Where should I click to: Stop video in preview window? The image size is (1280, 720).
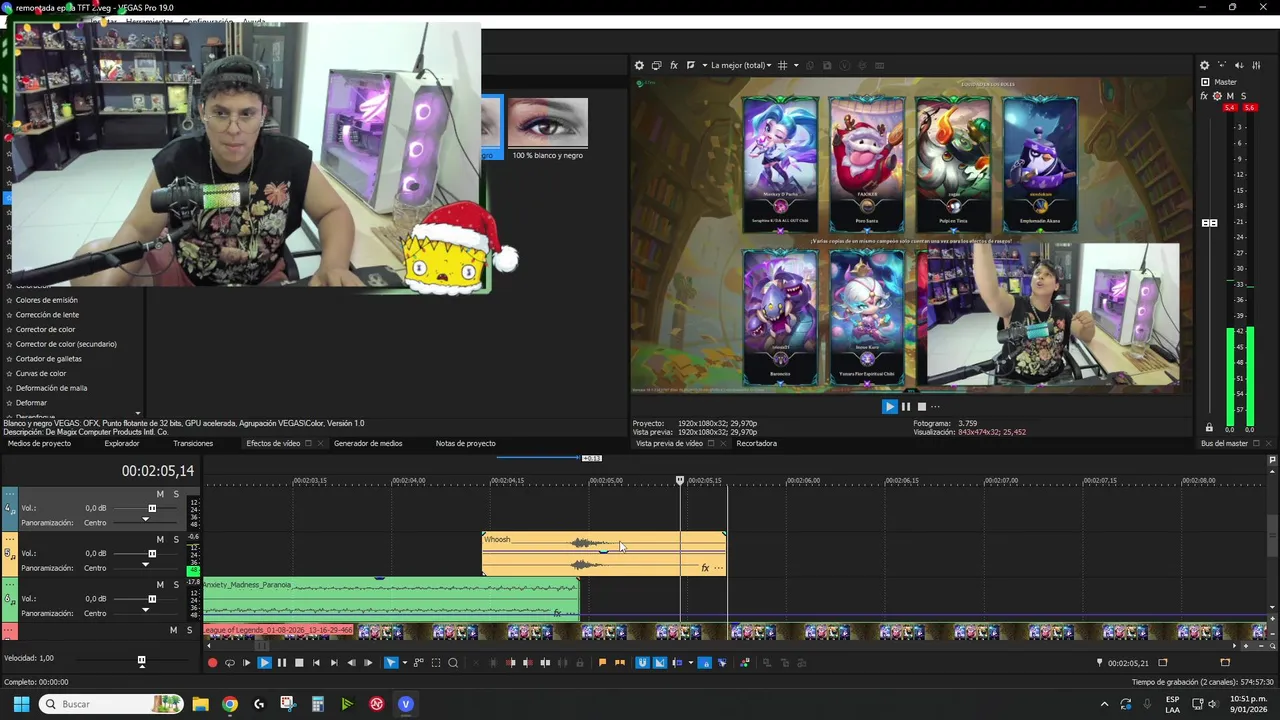(x=922, y=406)
